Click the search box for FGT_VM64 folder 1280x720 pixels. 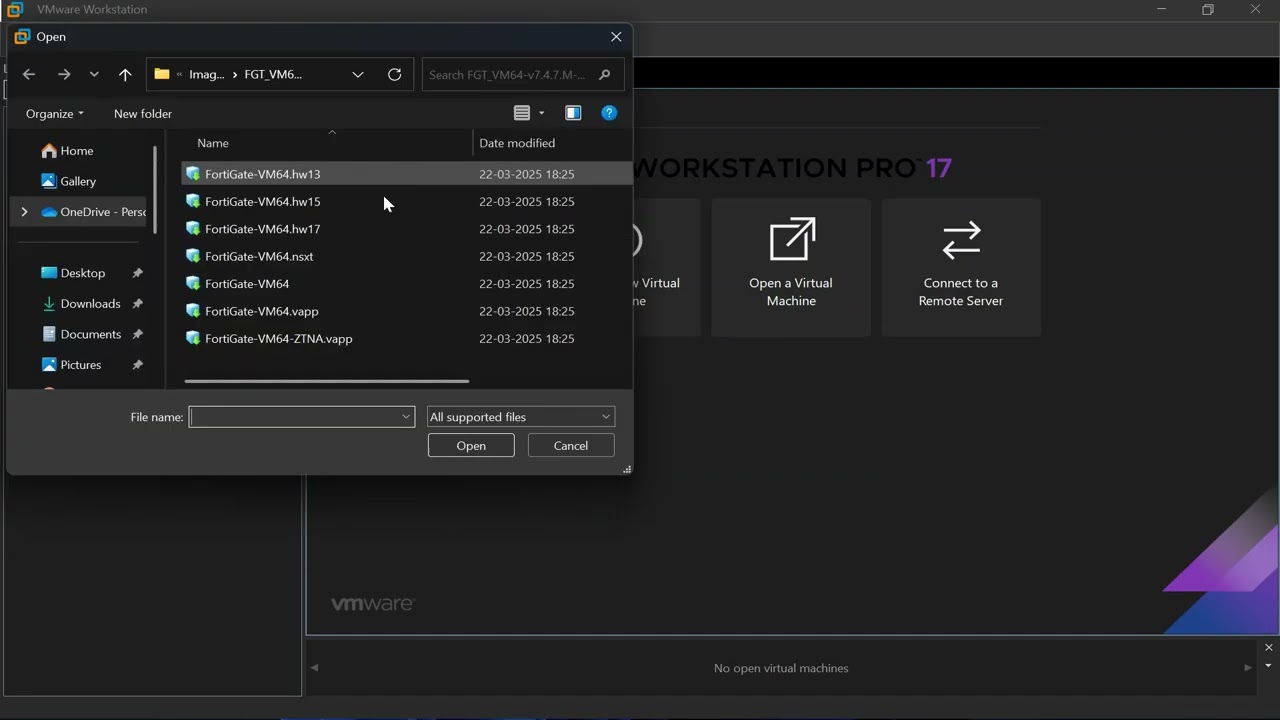[509, 74]
